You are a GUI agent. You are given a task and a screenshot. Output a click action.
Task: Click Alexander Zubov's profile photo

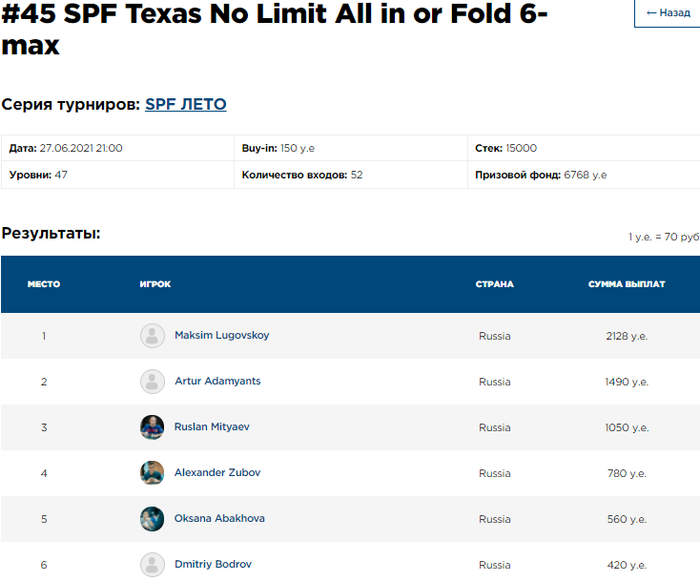tap(152, 473)
